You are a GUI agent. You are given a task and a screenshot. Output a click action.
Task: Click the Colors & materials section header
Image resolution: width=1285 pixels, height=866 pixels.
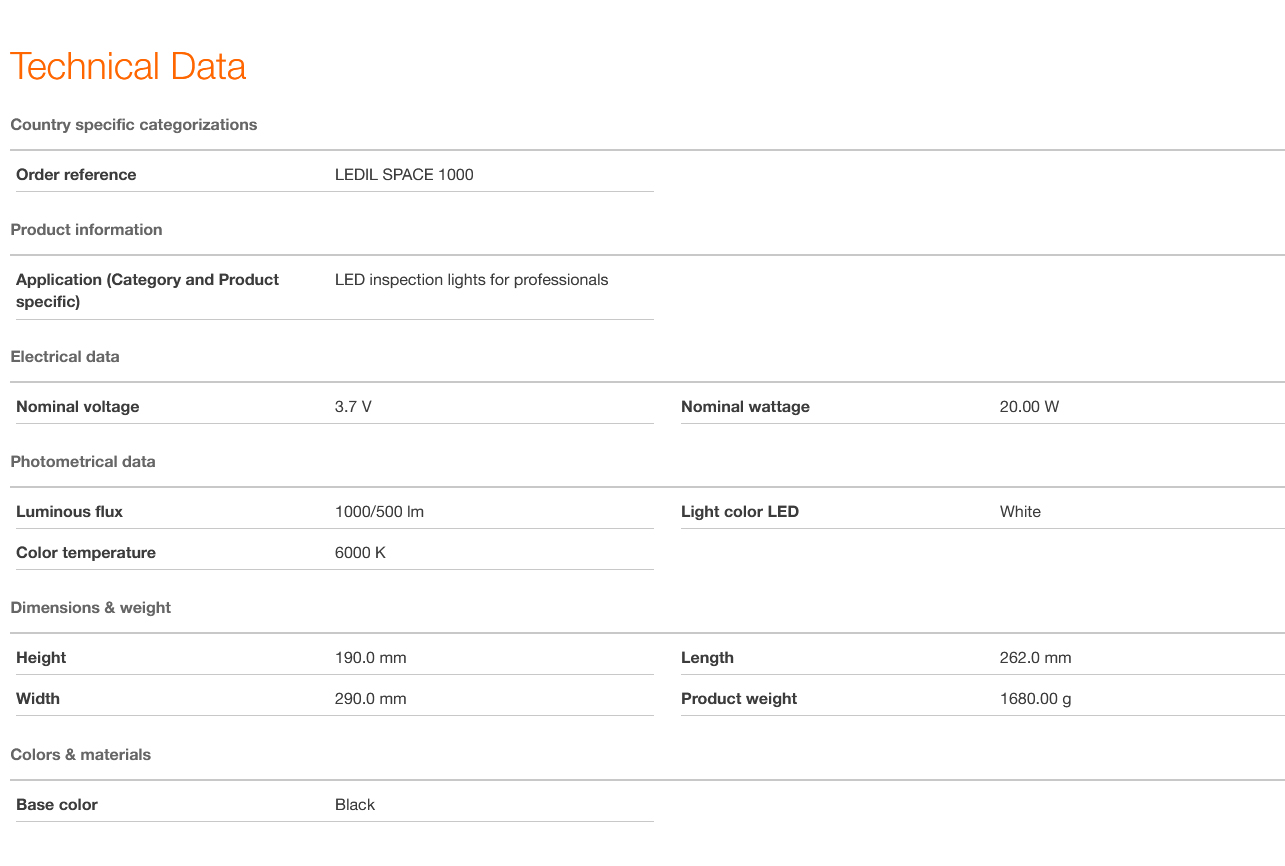click(81, 755)
